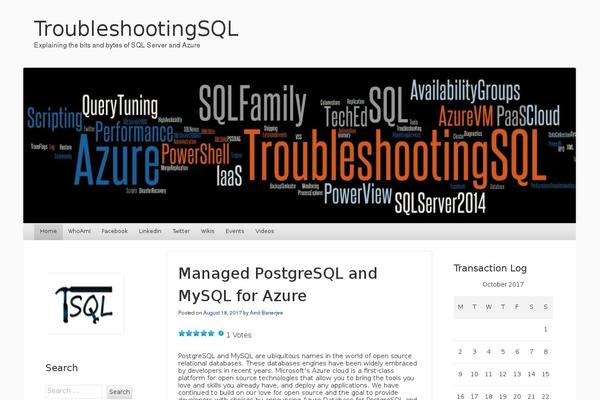
Task: Click the 'October 2017' calendar caption
Action: click(x=503, y=284)
